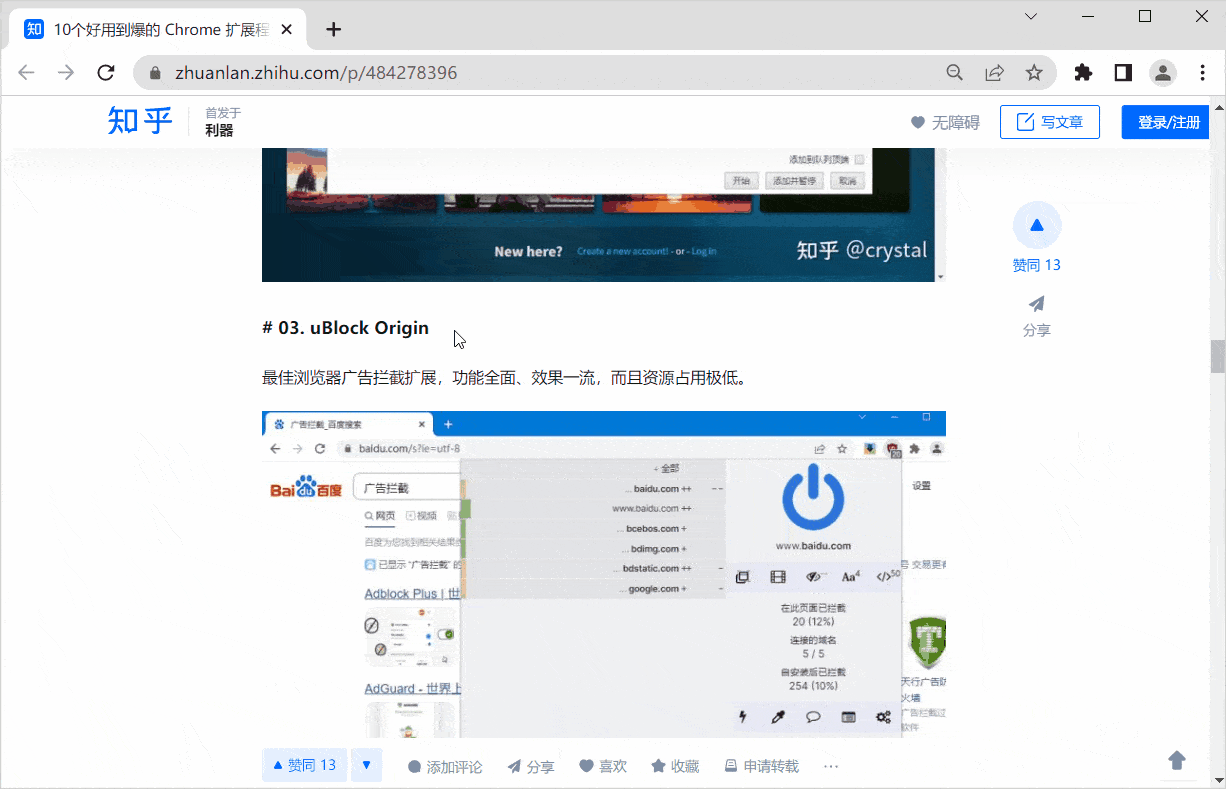Click the 登录/注册 button
Image resolution: width=1226 pixels, height=789 pixels.
(x=1168, y=122)
